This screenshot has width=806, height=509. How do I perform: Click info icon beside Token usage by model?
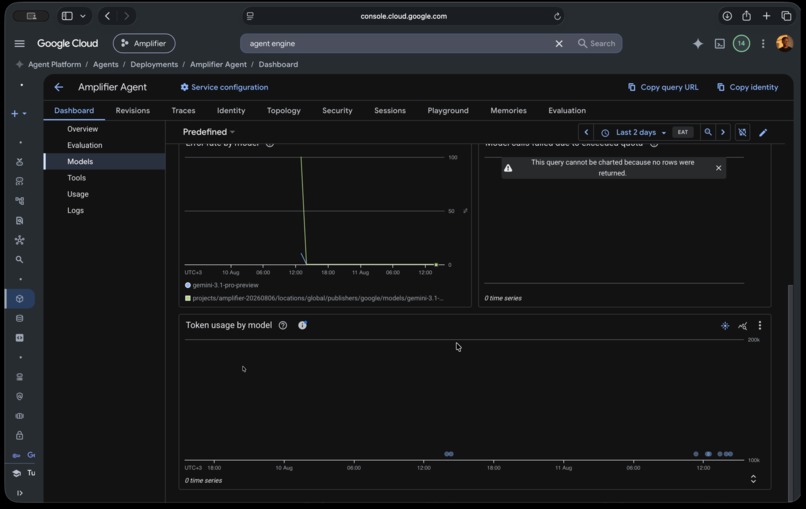302,325
